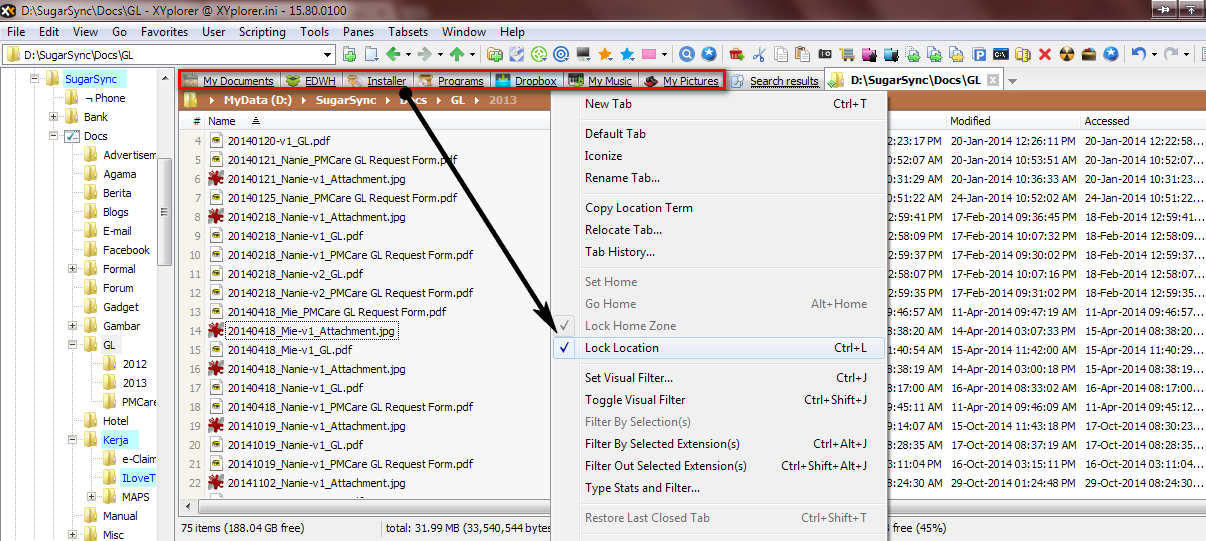Screen dimensions: 1206x541
Task: Click the scissors Cut icon
Action: click(x=759, y=54)
